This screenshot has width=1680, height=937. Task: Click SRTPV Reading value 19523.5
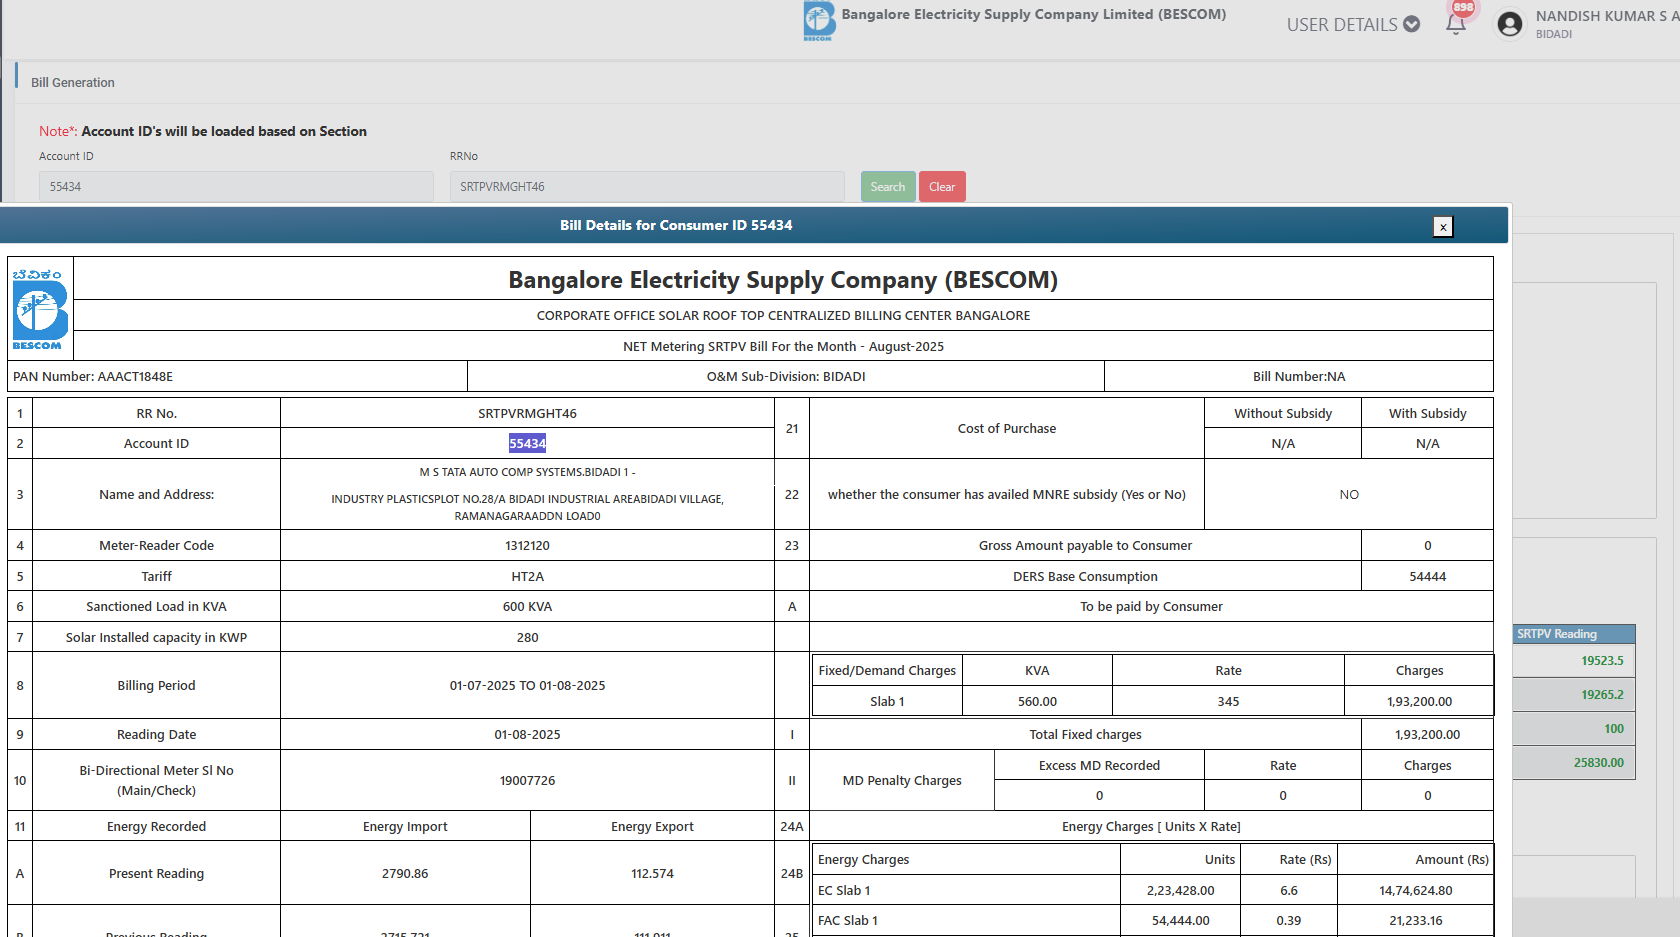[x=1602, y=661]
